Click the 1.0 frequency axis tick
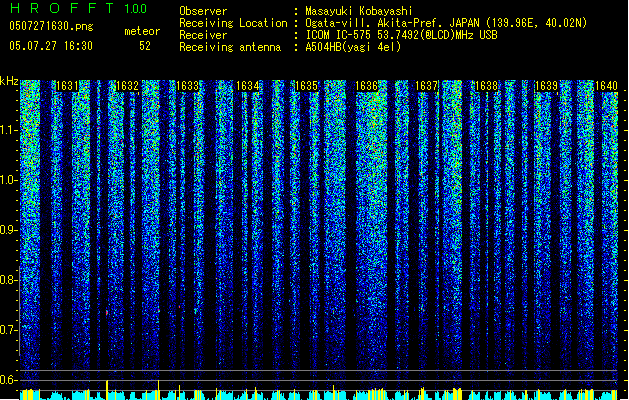This screenshot has height=400, width=629. pos(9,180)
